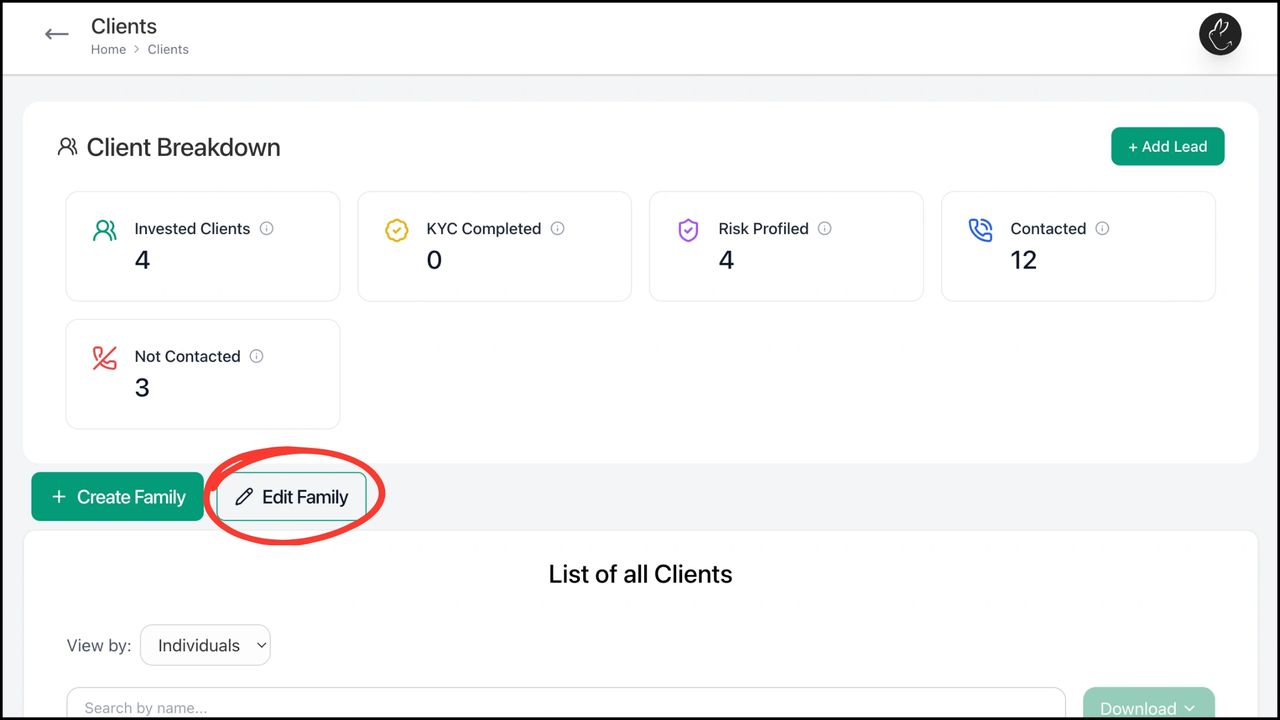Image resolution: width=1280 pixels, height=720 pixels.
Task: Show info for Invested Clients
Action: coord(267,228)
